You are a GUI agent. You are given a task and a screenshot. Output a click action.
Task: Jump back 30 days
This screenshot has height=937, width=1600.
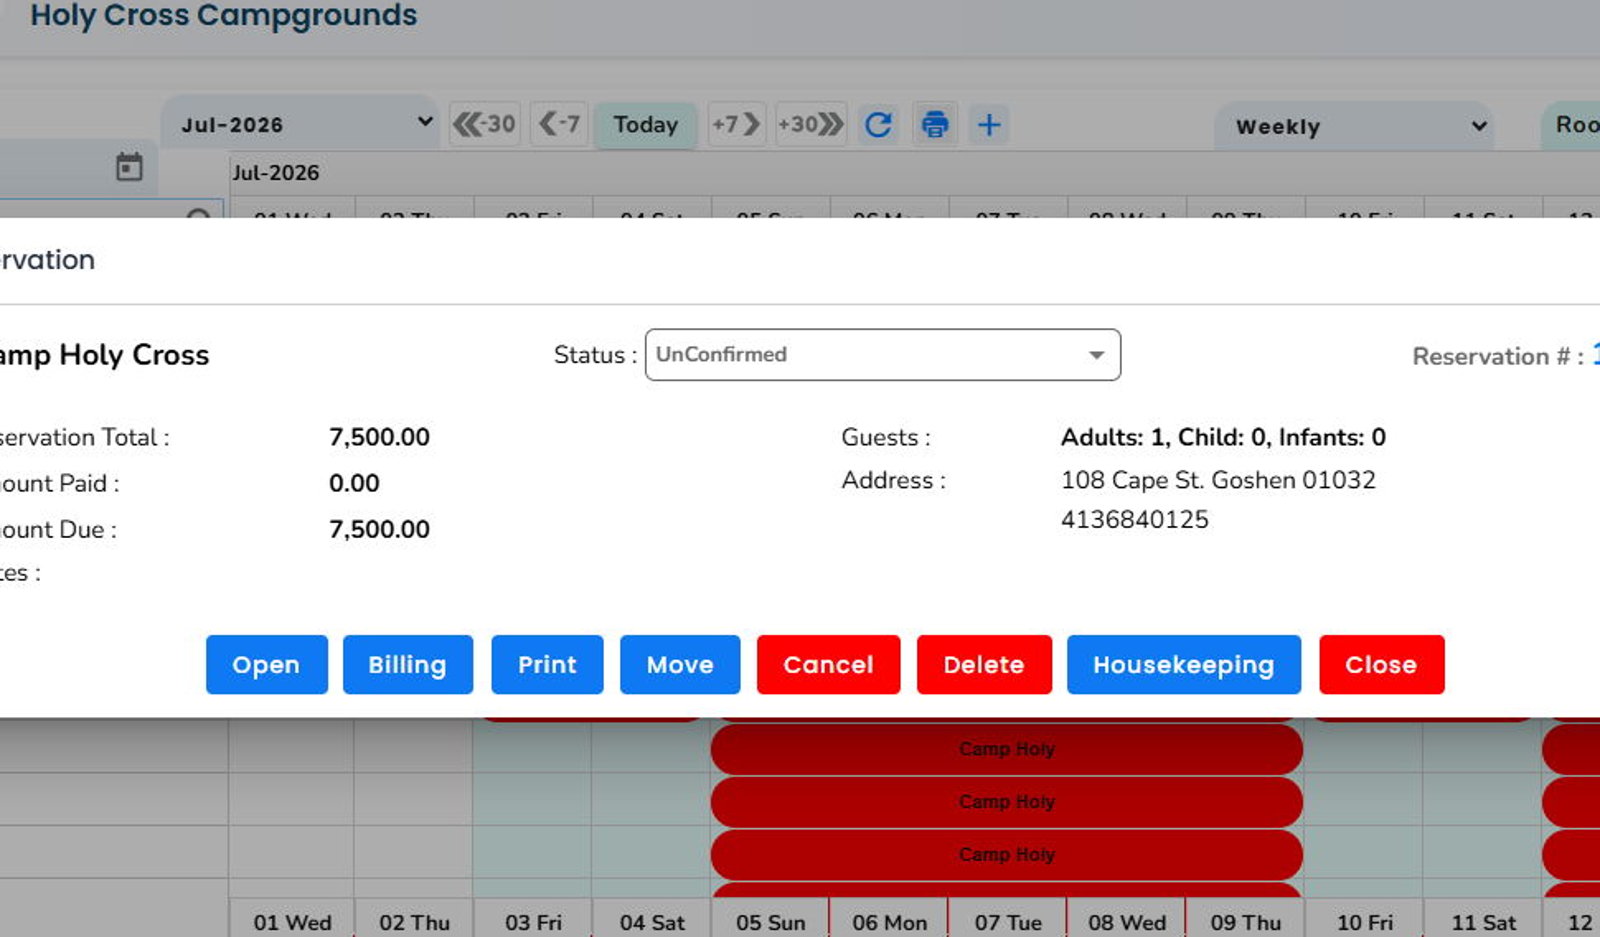pos(485,124)
